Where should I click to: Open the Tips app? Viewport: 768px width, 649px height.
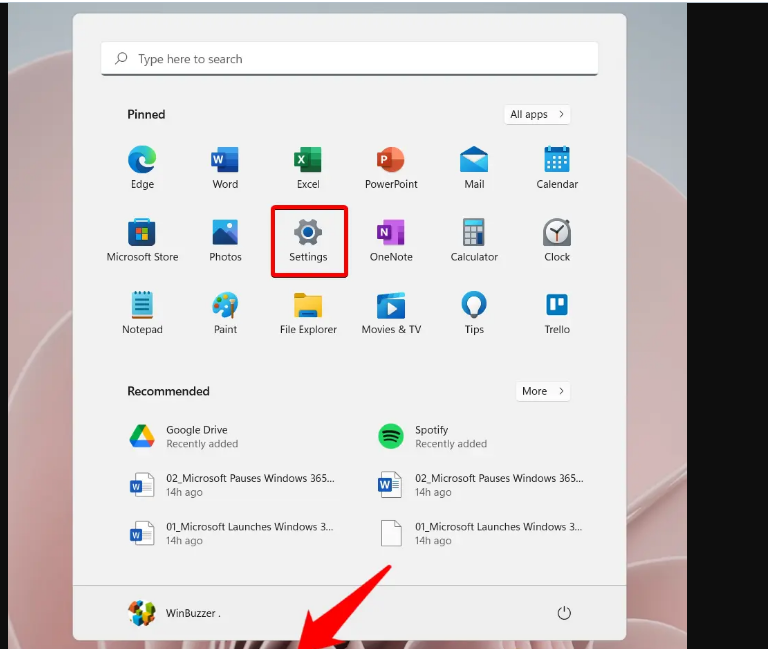(x=474, y=312)
